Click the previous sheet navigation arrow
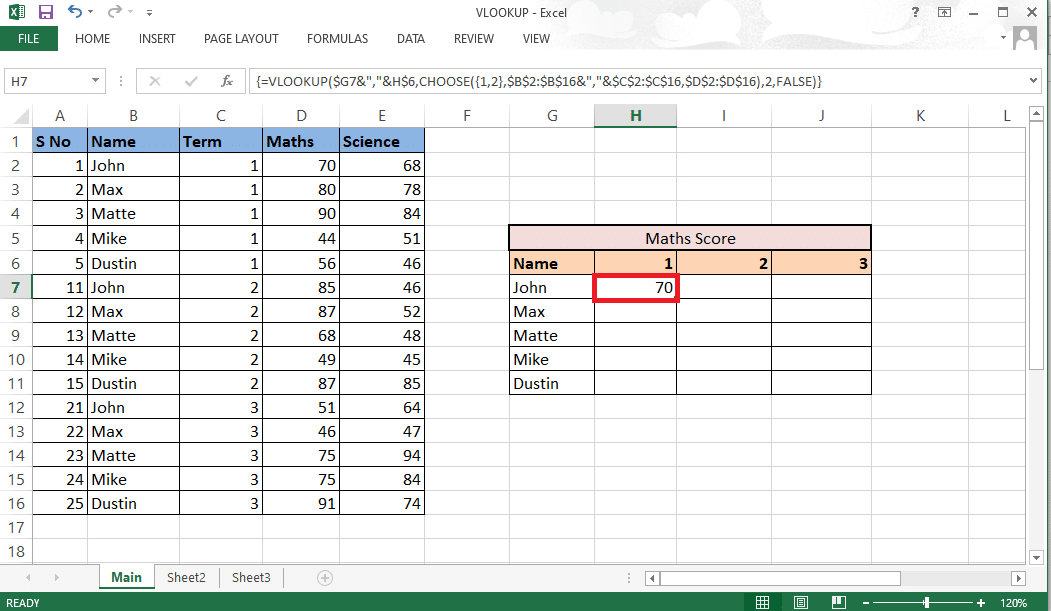This screenshot has width=1051, height=611. pos(28,578)
